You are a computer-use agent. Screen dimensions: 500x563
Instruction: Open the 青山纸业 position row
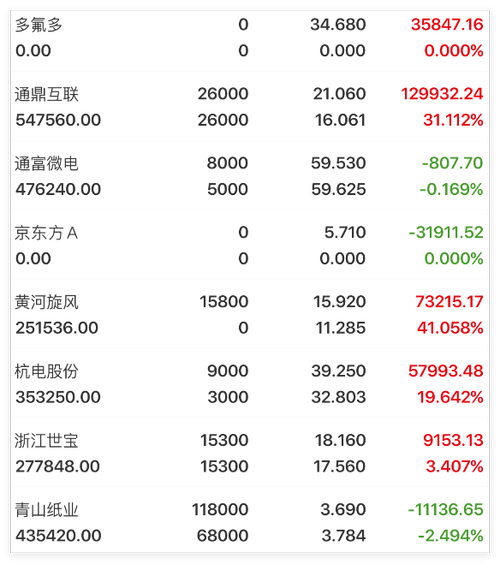250,522
